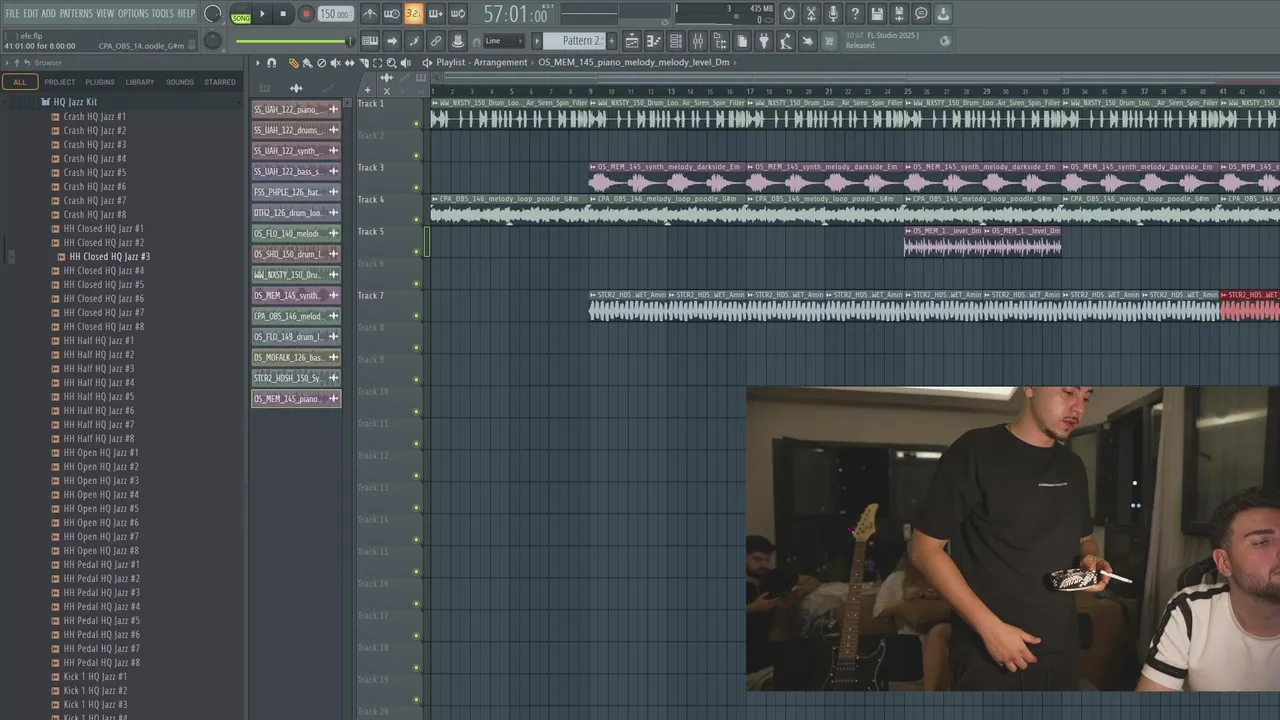
Task: Click the red STCR2_HDS clip on Track 7
Action: [1250, 307]
